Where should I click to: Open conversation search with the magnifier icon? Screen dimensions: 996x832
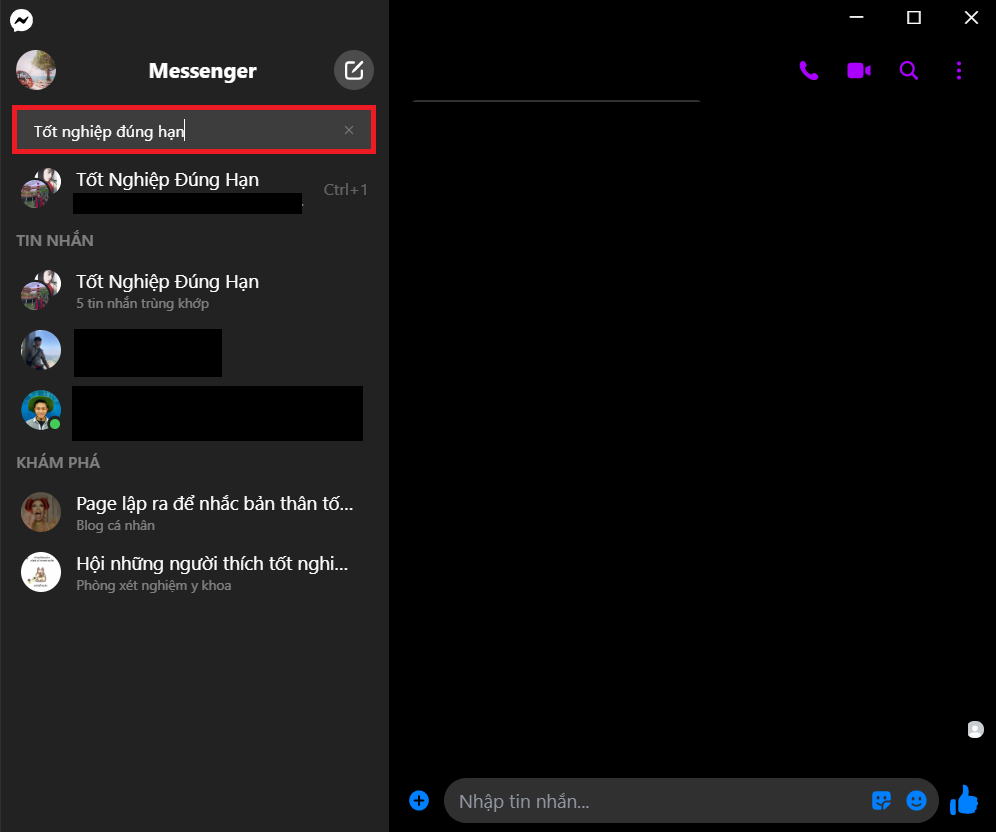(909, 70)
